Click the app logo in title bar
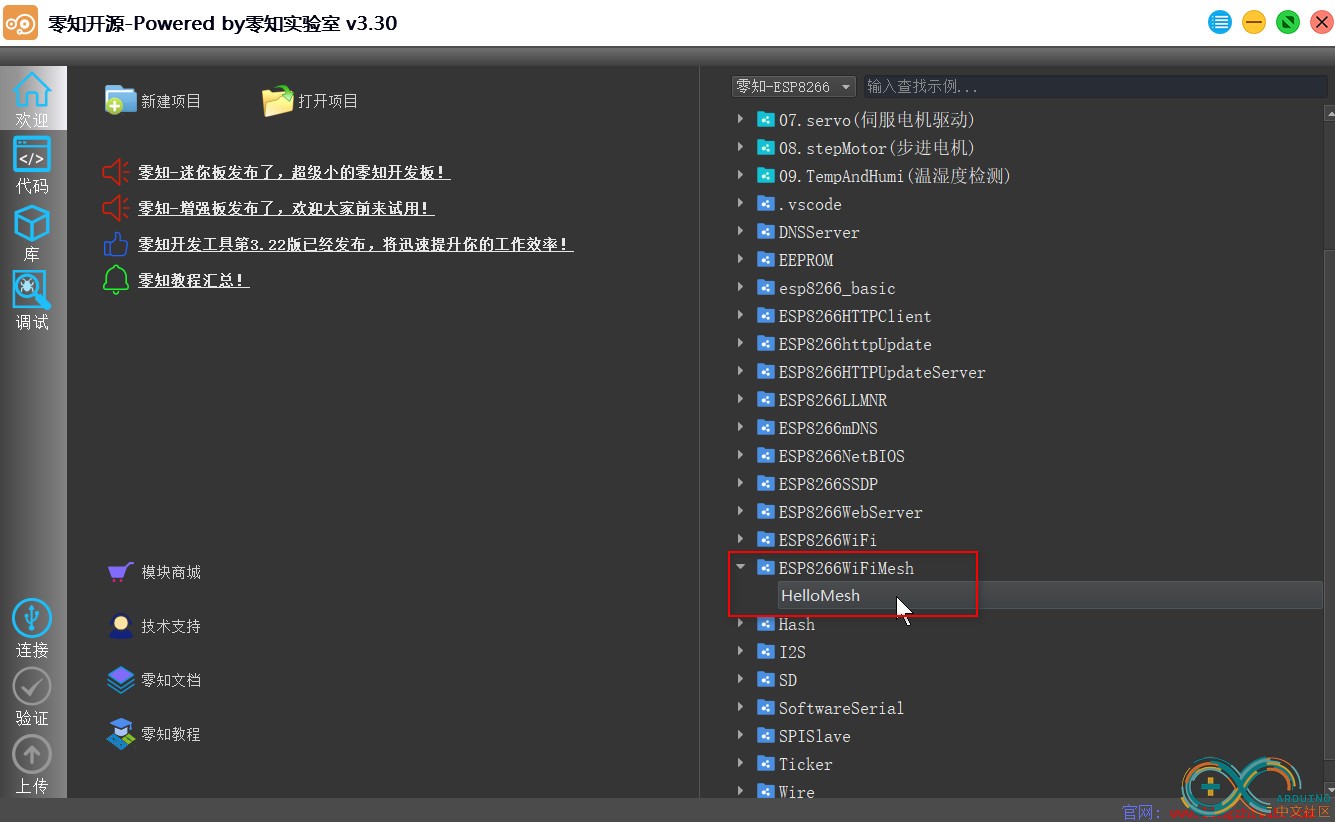The height and width of the screenshot is (822, 1335). [x=21, y=23]
